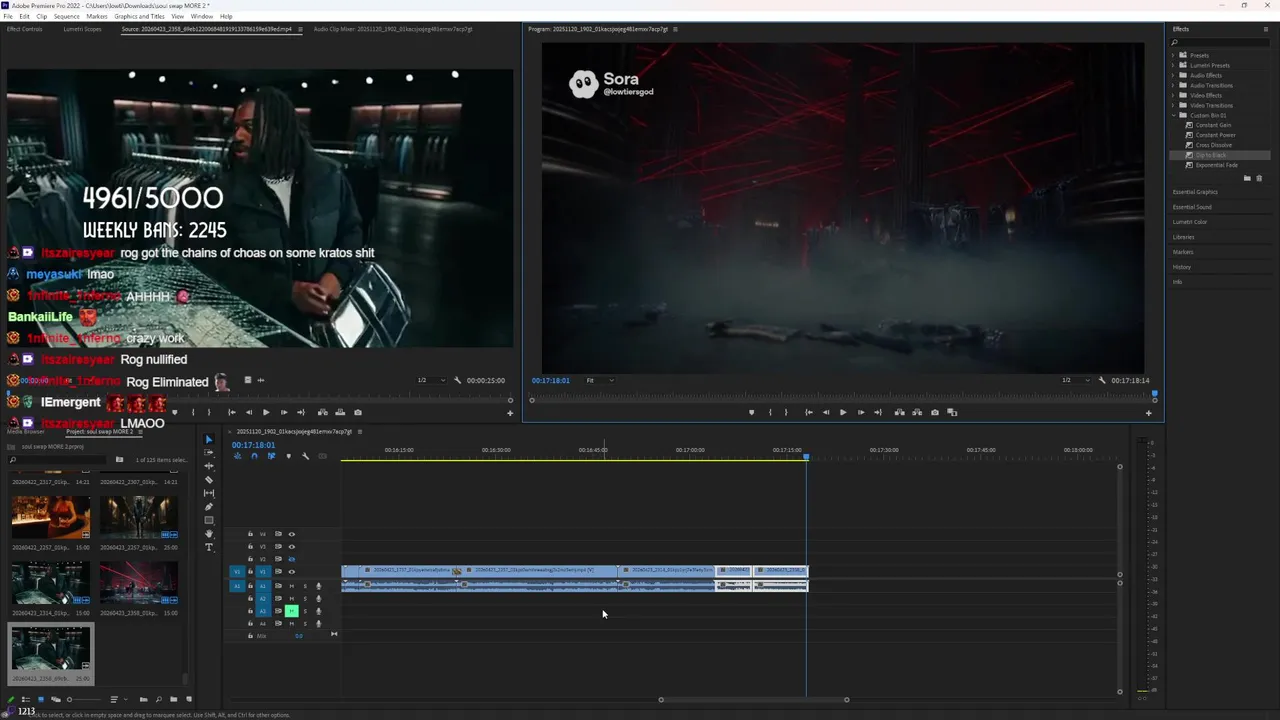Select the Selection tool in the tools panel
The width and height of the screenshot is (1280, 720).
pyautogui.click(x=209, y=439)
